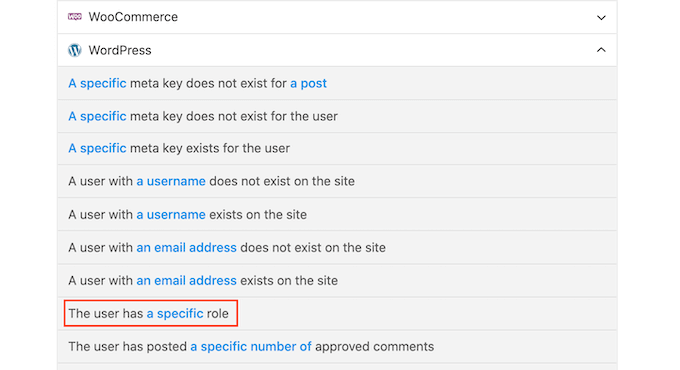This screenshot has height=370, width=680.
Task: Click 'a username' in exists-on-site condition
Action: 171,215
